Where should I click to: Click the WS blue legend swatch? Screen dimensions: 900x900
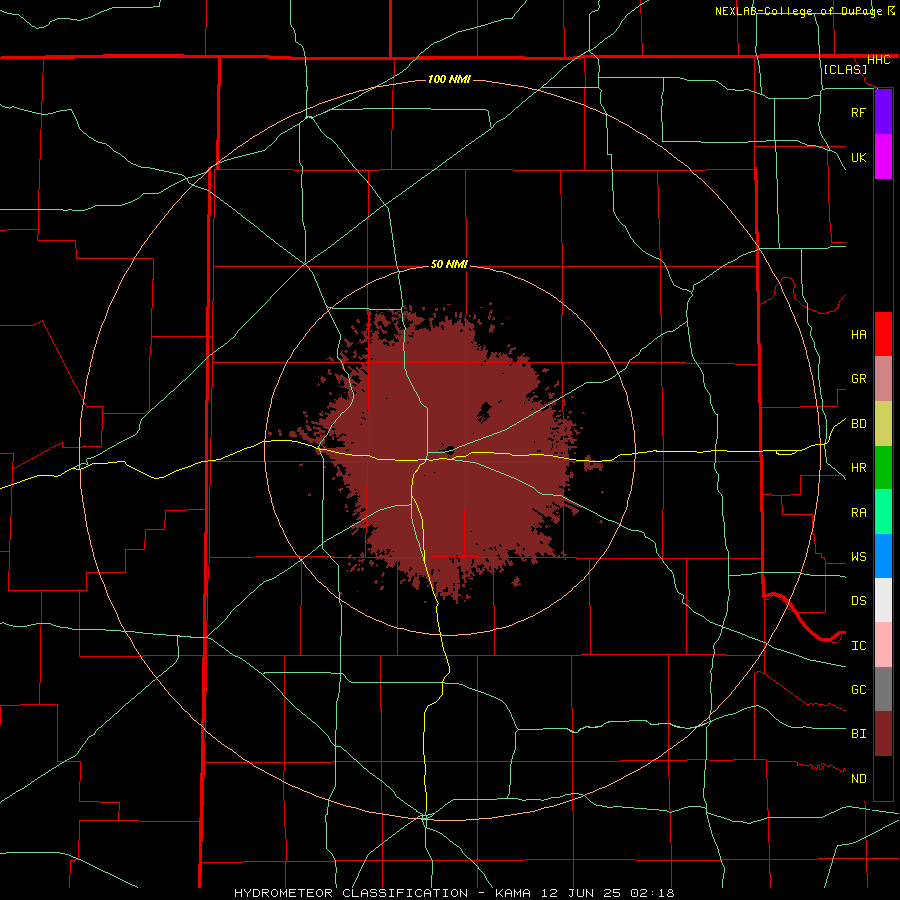883,556
